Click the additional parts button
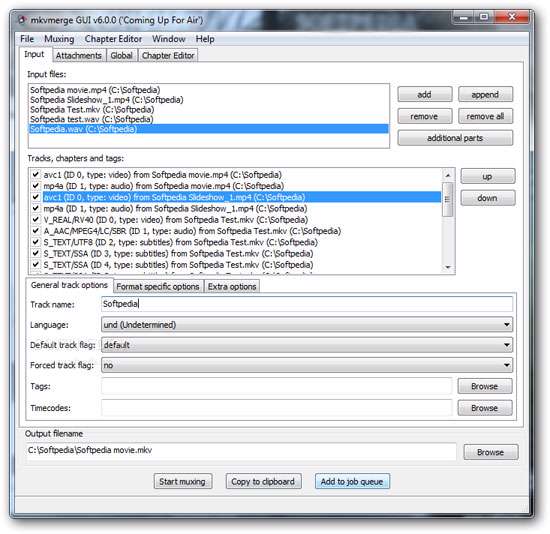The image size is (550, 534). coord(455,138)
